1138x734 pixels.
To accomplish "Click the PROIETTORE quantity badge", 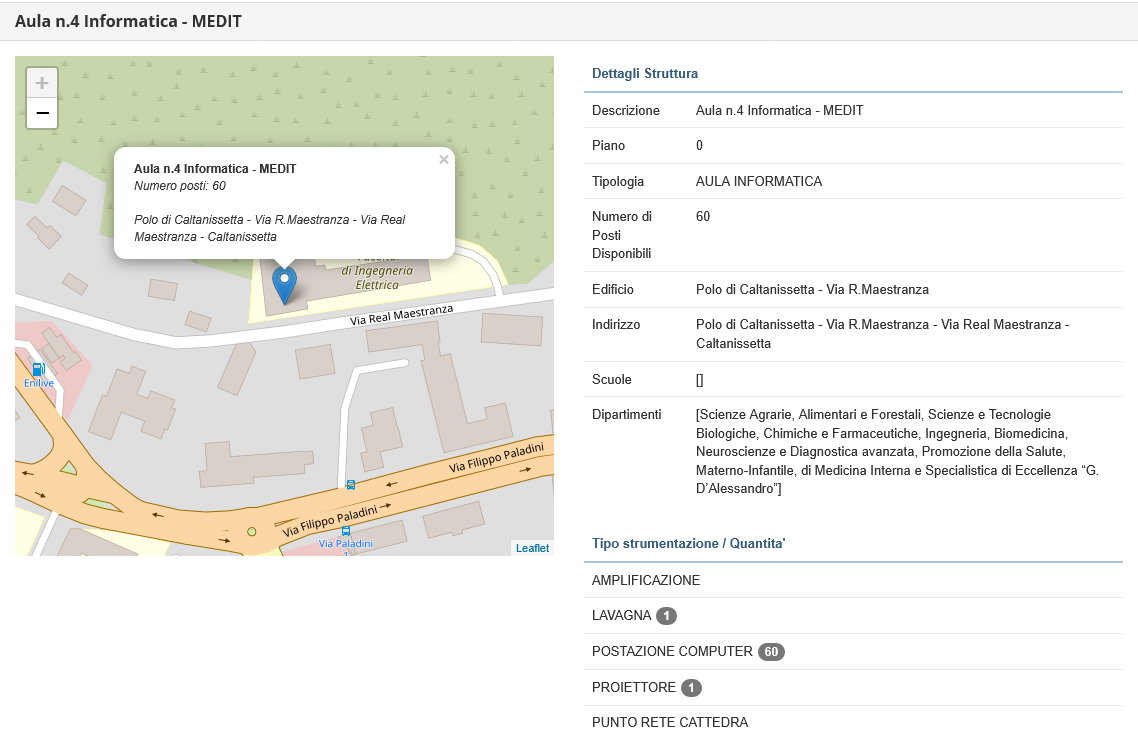I will pyautogui.click(x=691, y=688).
